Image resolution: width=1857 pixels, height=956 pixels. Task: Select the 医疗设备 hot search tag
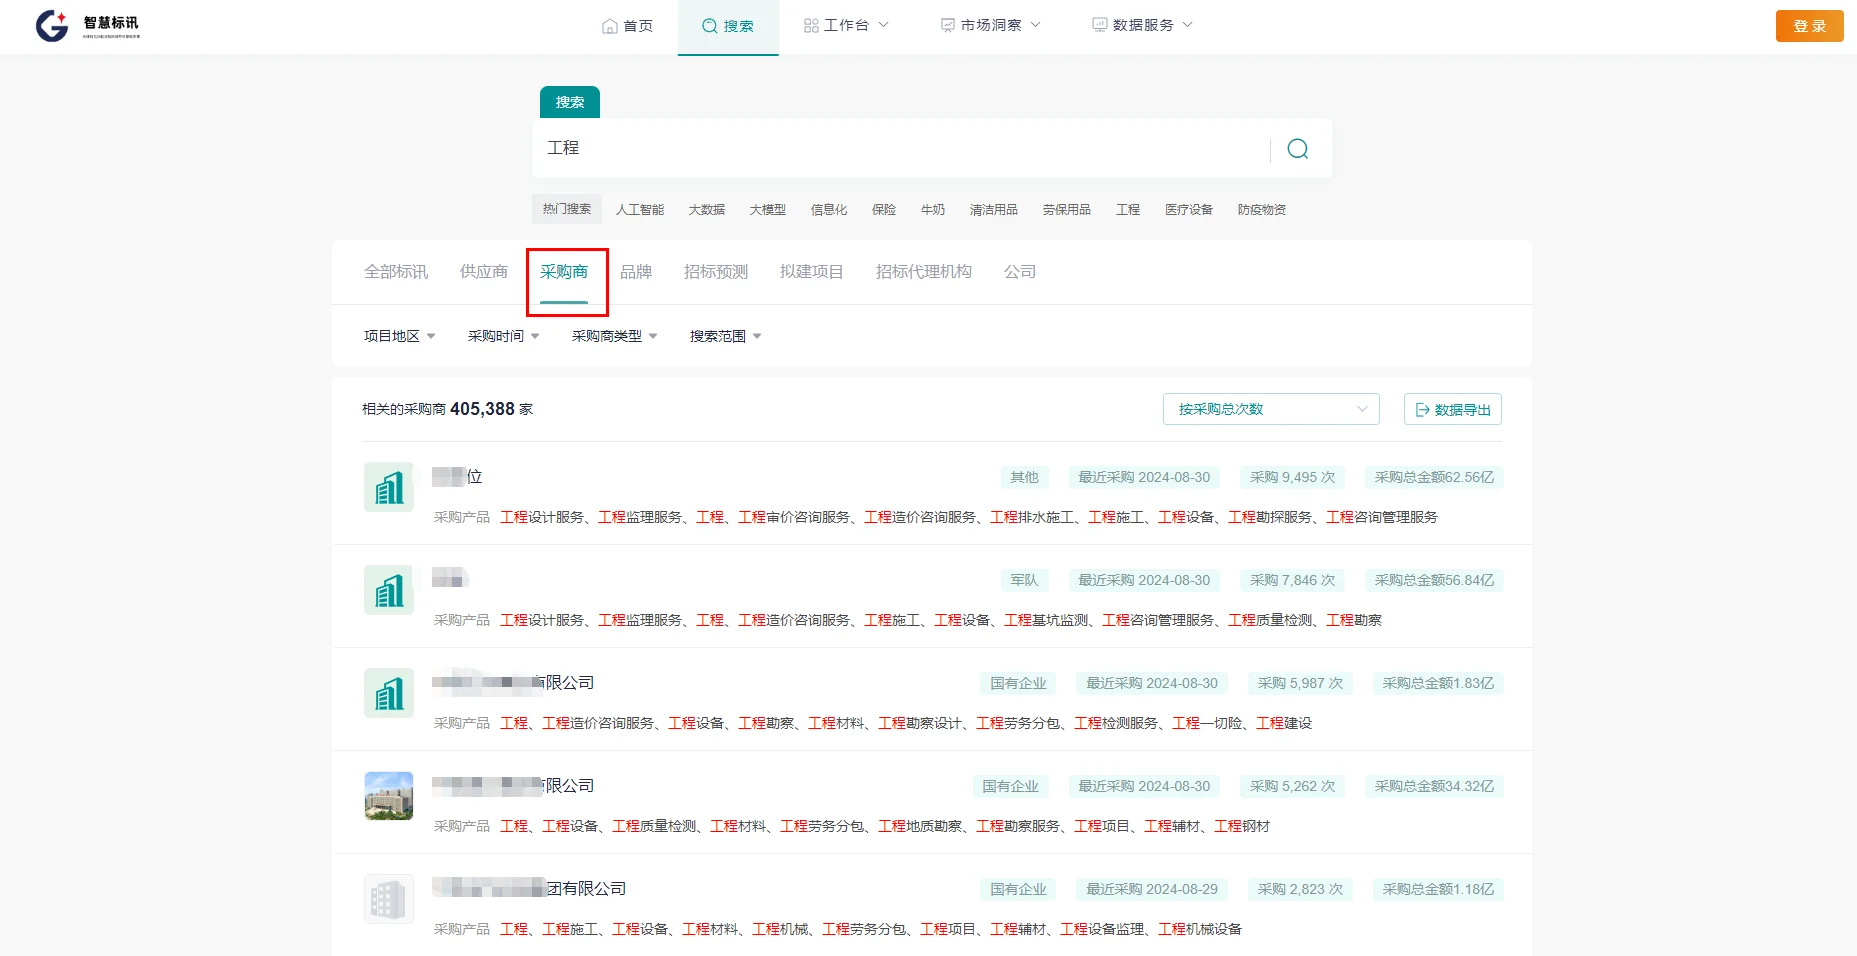coord(1189,209)
